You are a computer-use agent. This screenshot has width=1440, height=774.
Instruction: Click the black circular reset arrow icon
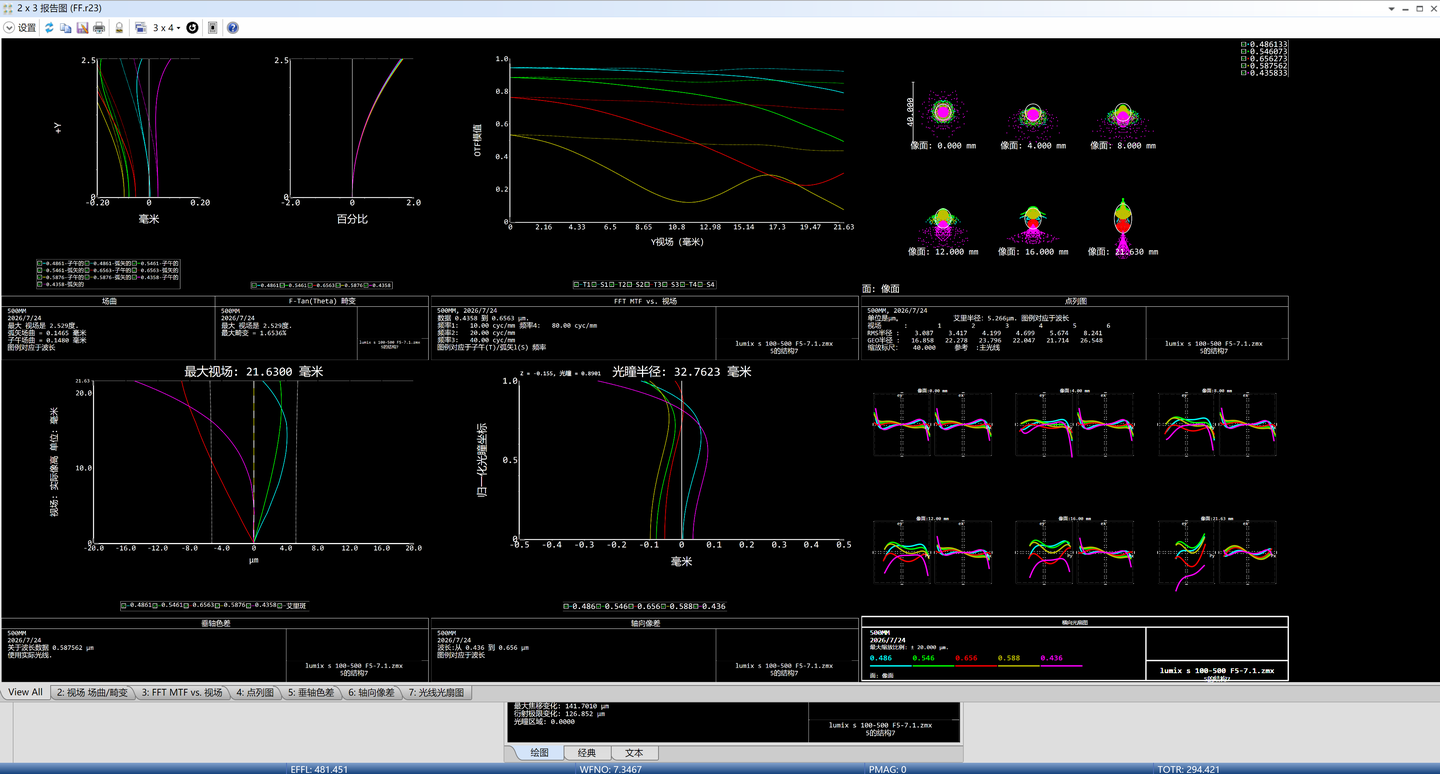pyautogui.click(x=192, y=28)
